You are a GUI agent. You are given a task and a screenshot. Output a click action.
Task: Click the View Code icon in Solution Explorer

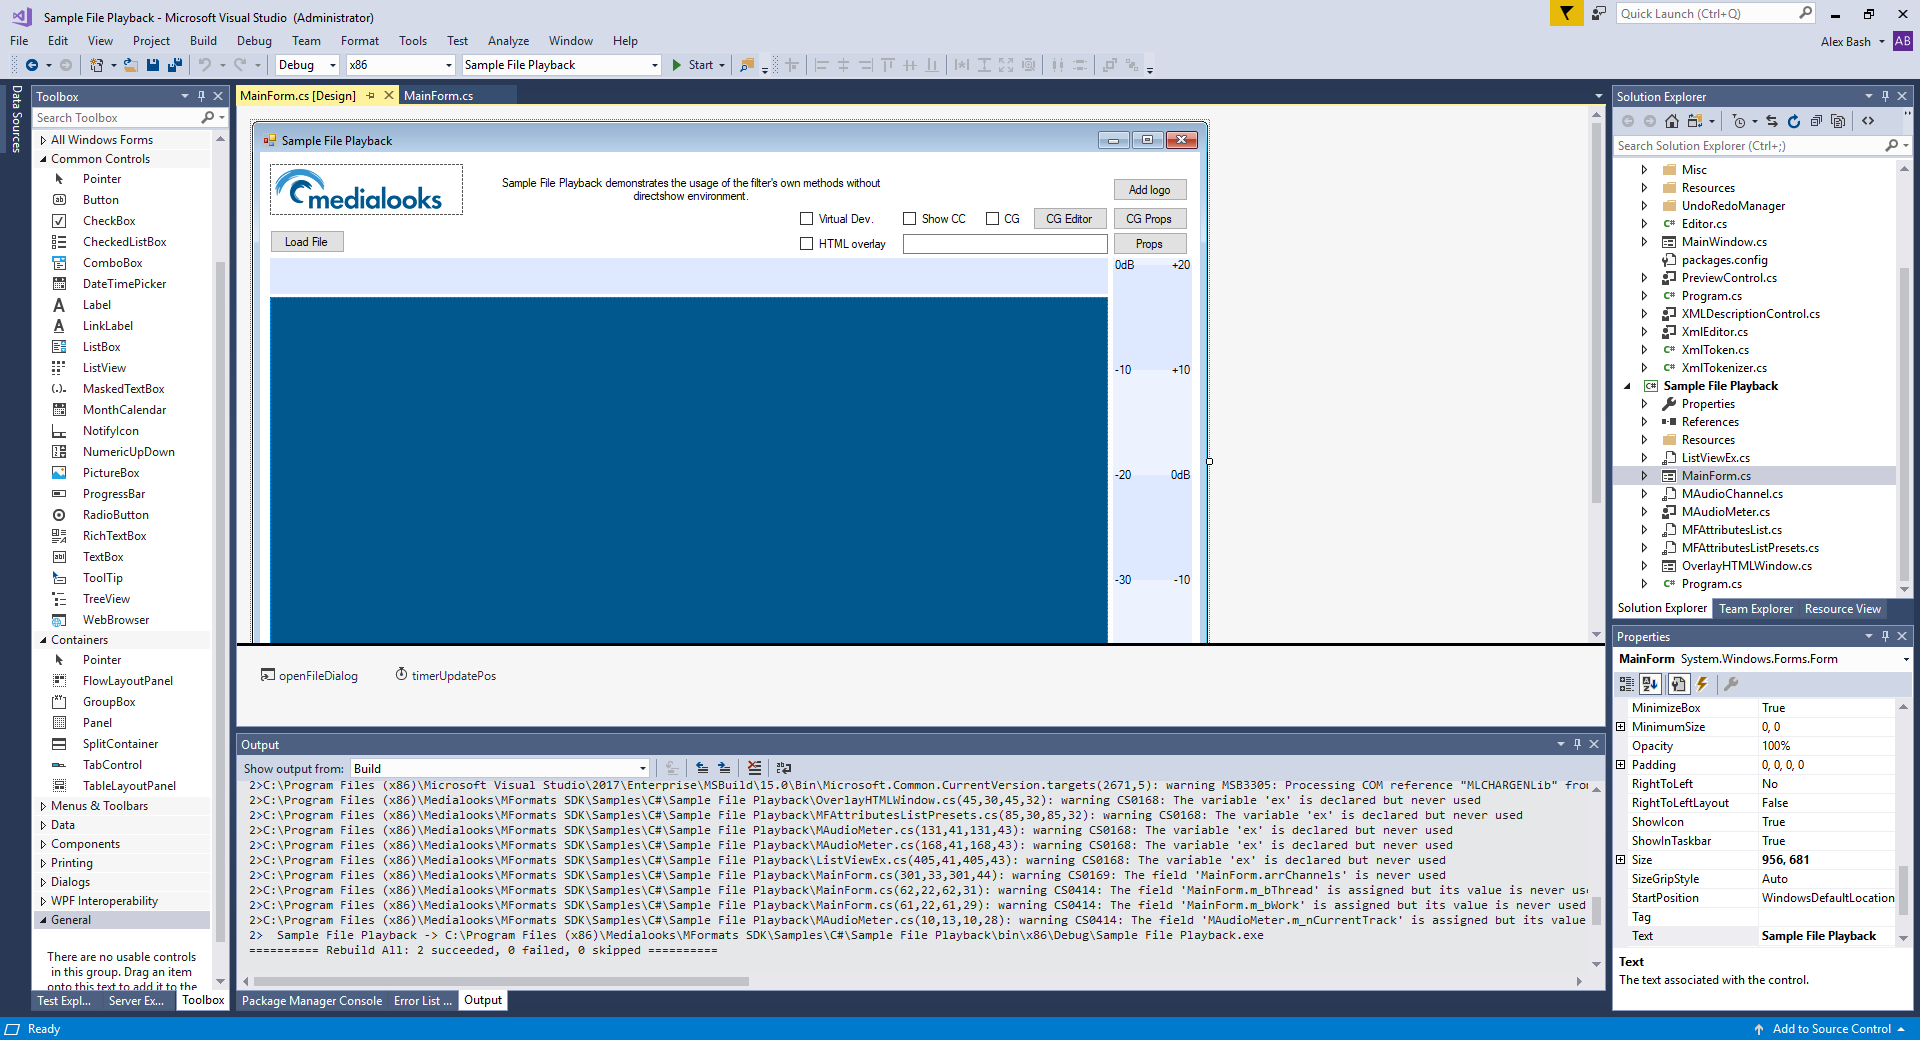1868,121
